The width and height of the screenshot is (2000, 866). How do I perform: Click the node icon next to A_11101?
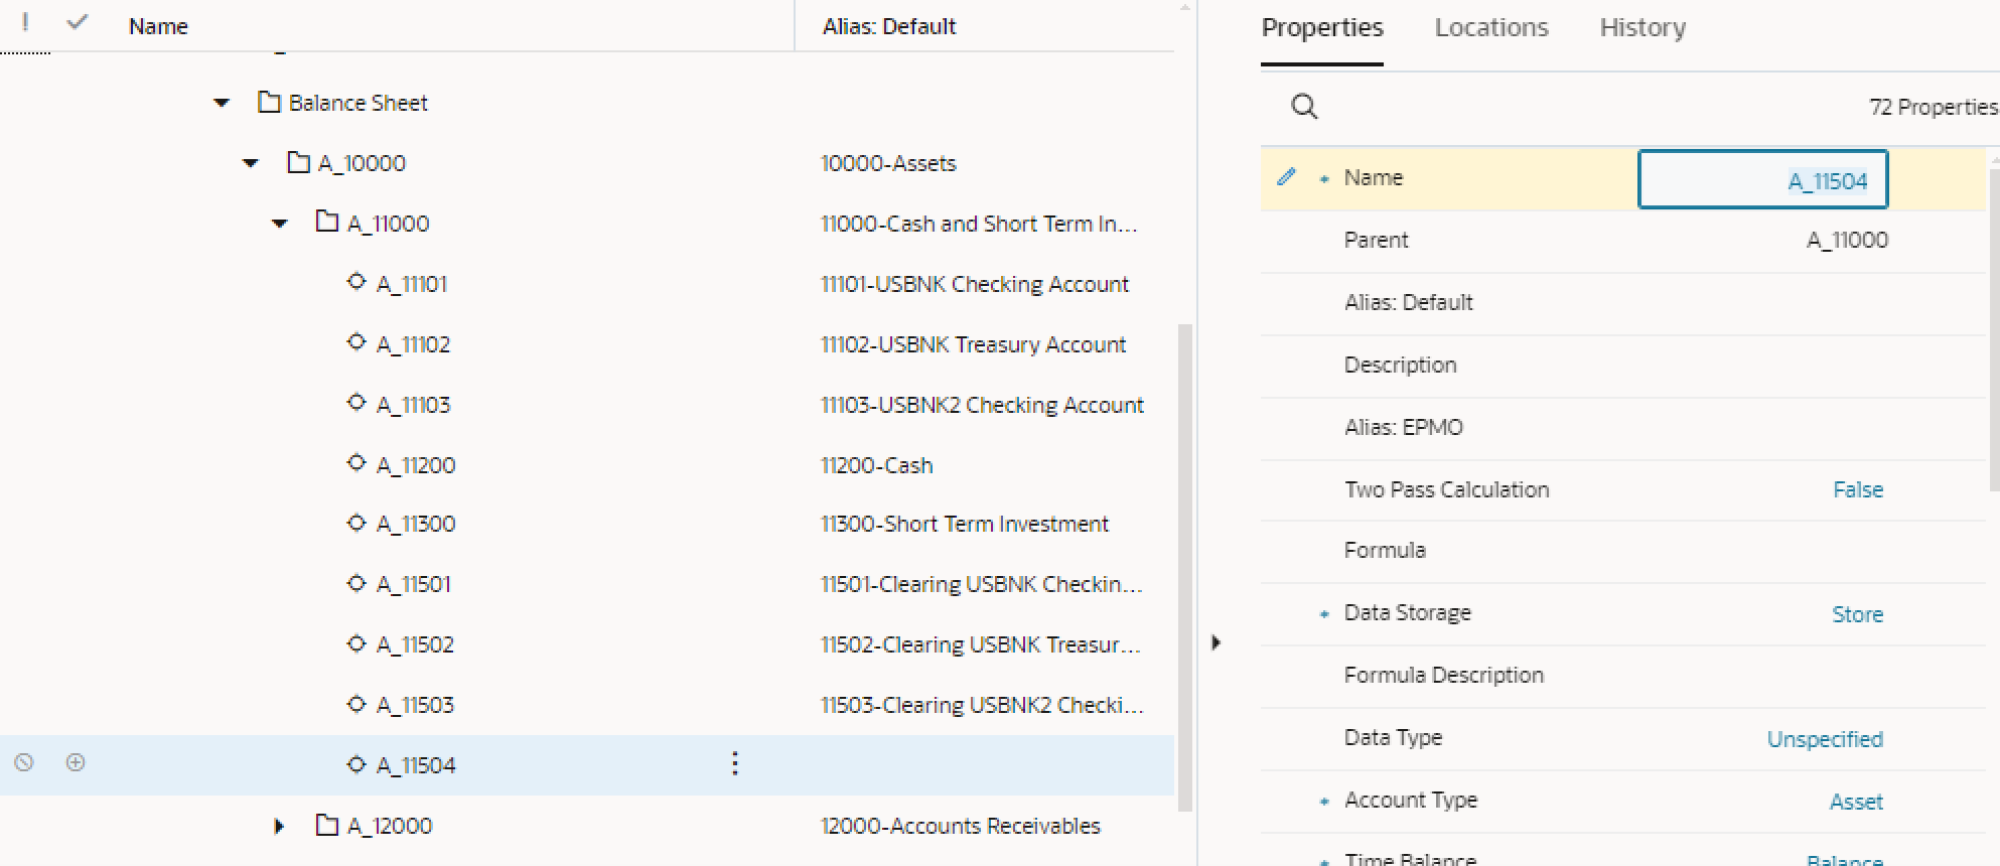coord(356,282)
